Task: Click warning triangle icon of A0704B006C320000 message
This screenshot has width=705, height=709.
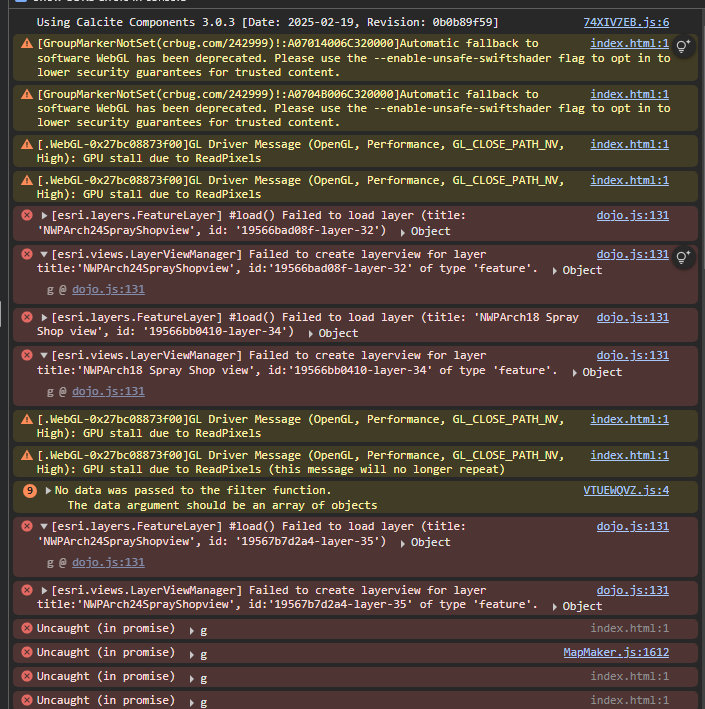Action: (x=27, y=94)
